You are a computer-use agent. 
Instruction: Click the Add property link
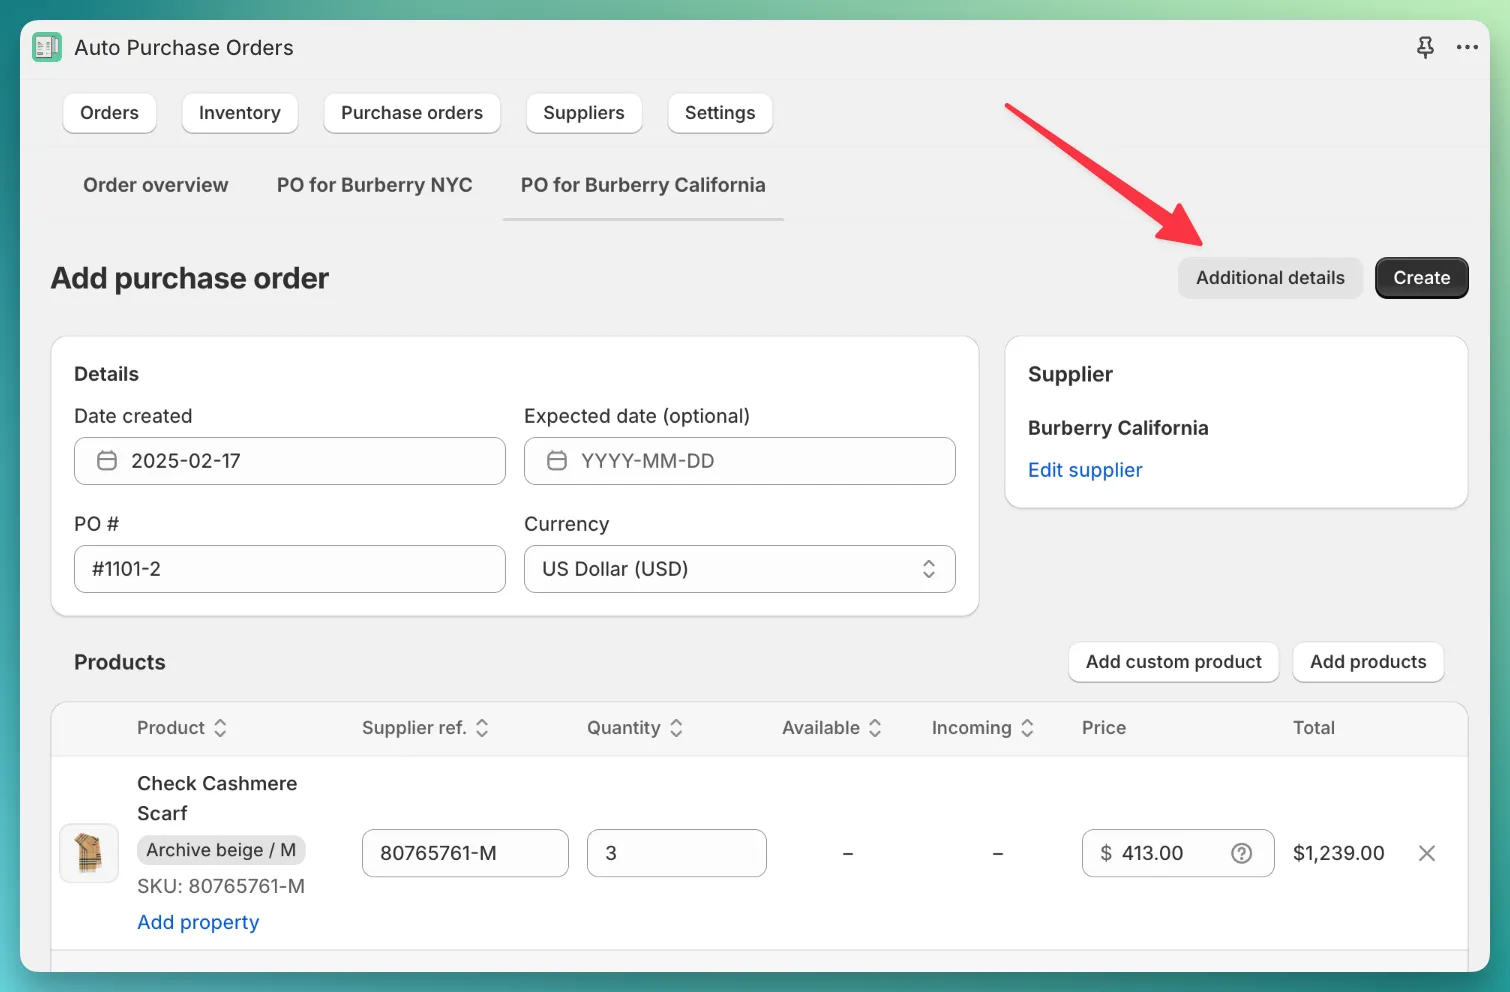tap(198, 922)
